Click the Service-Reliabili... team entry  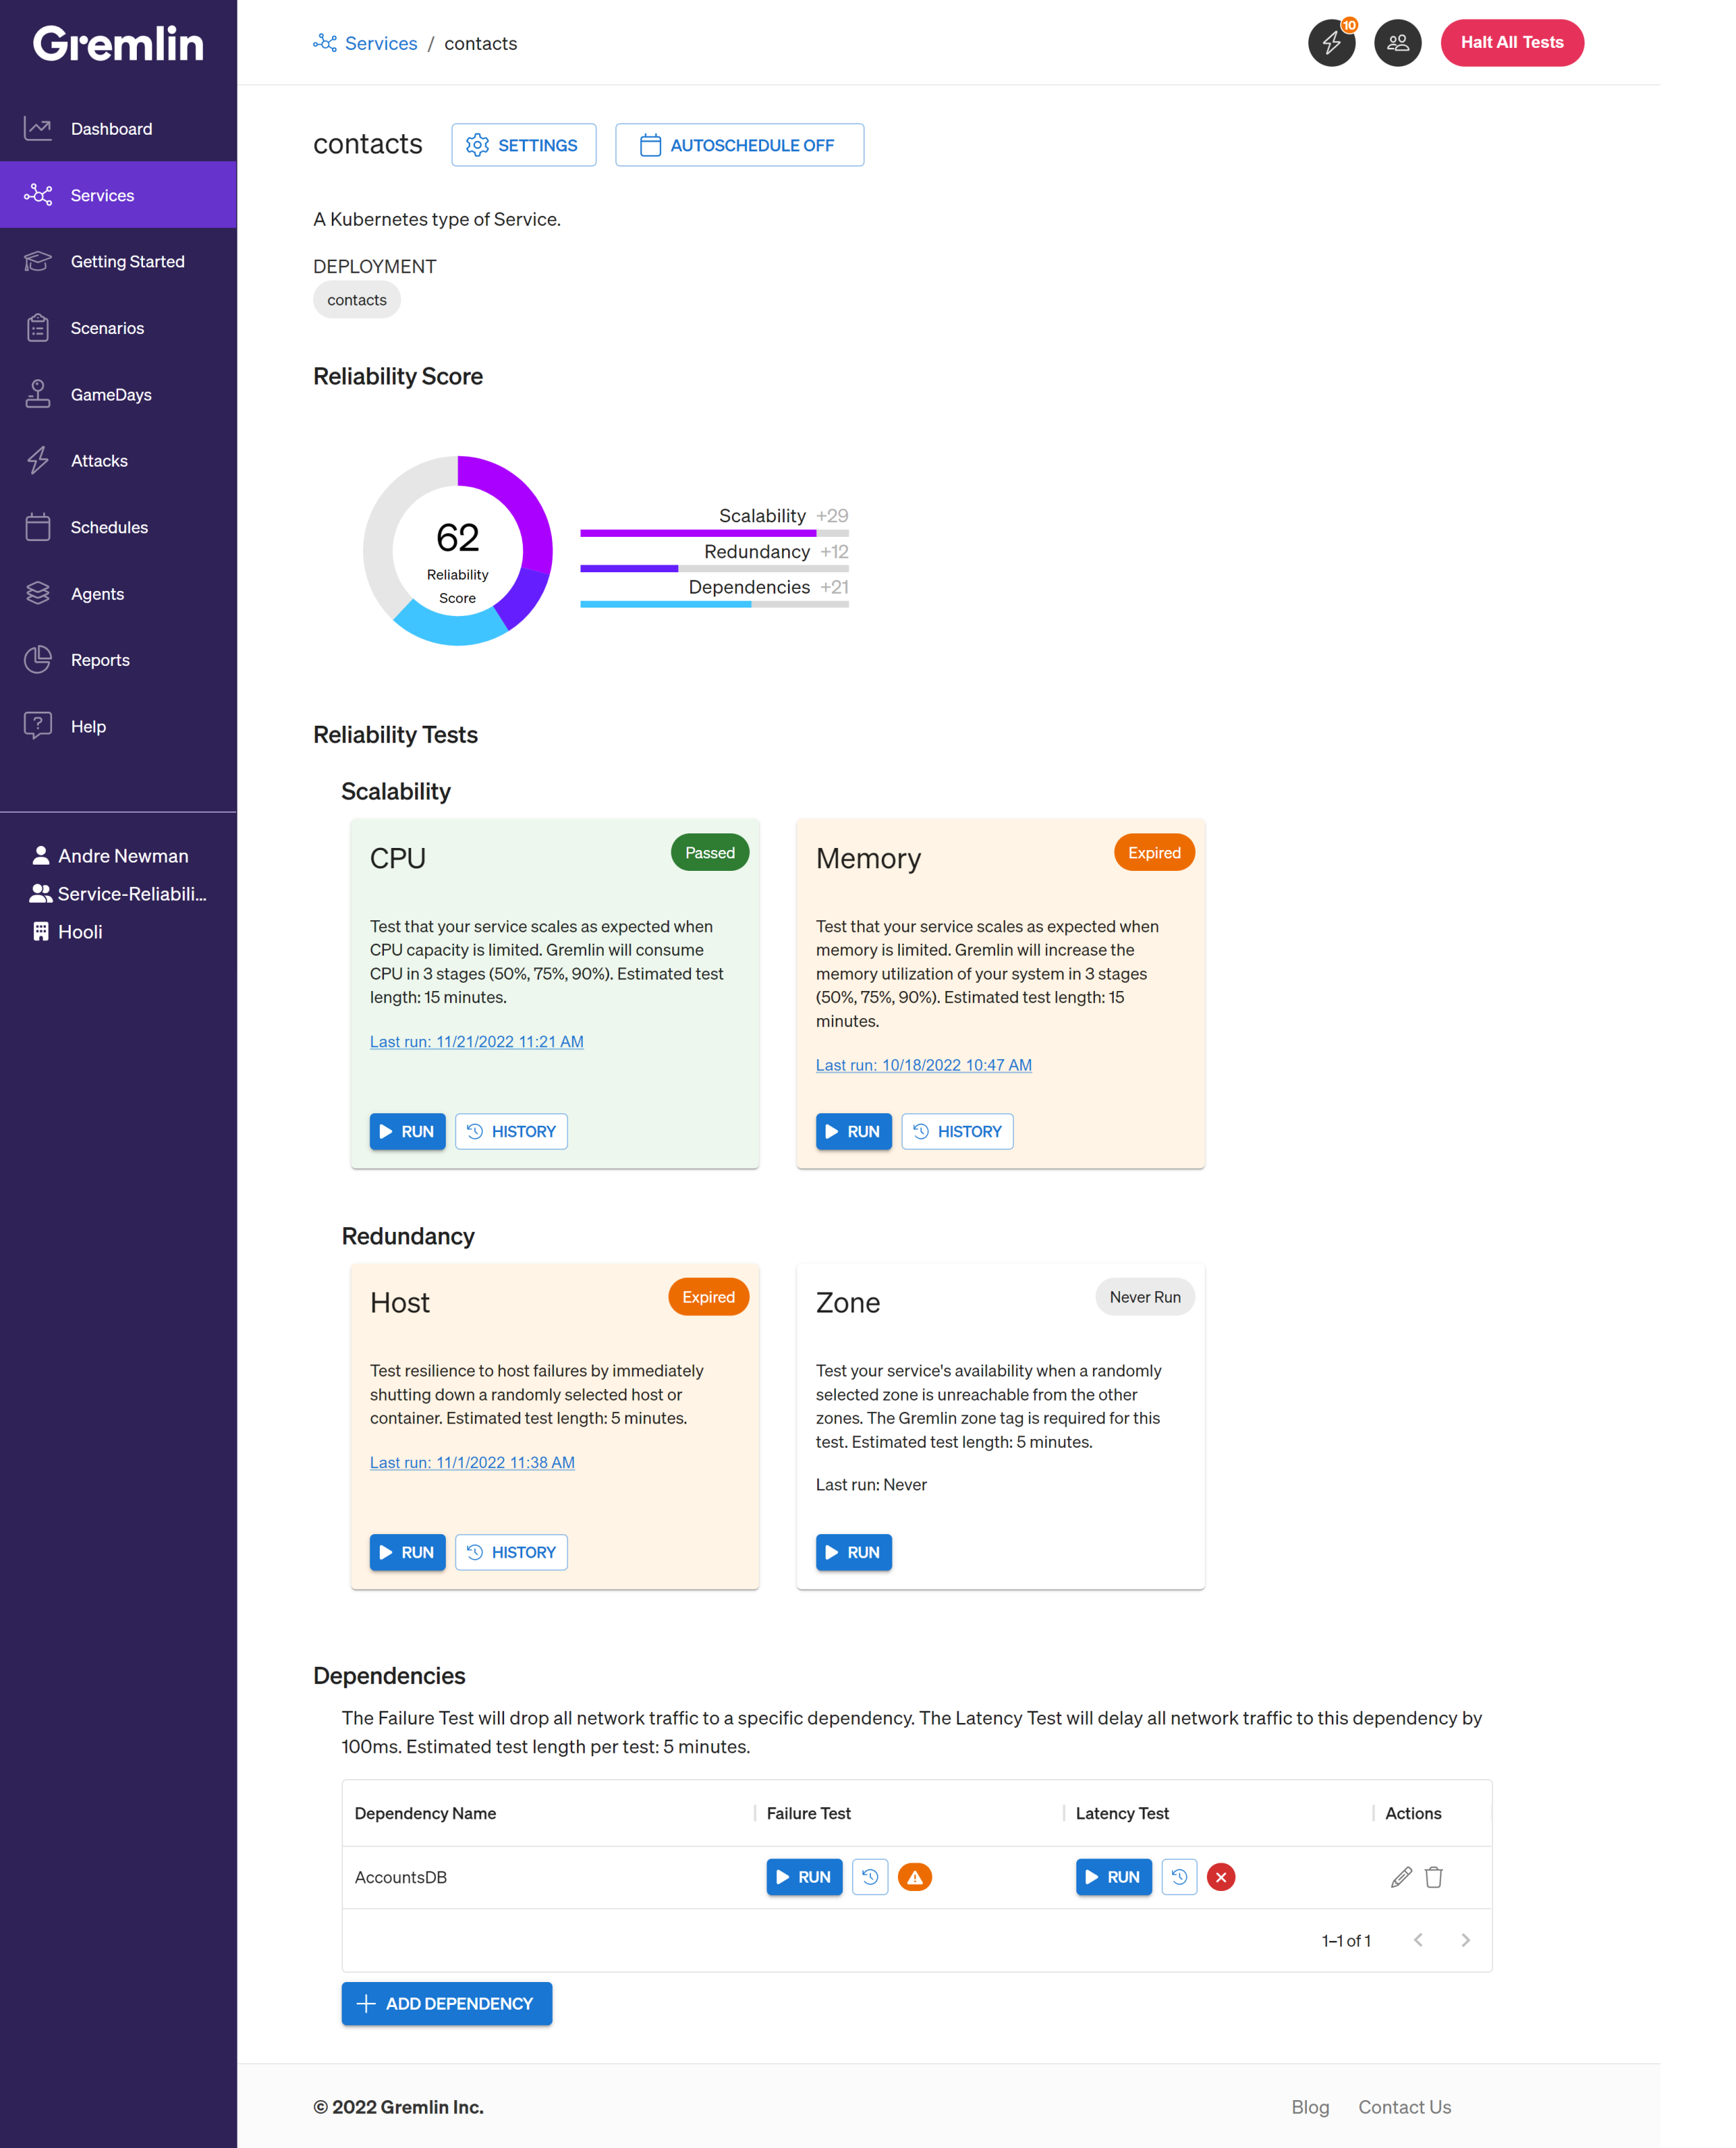118,894
